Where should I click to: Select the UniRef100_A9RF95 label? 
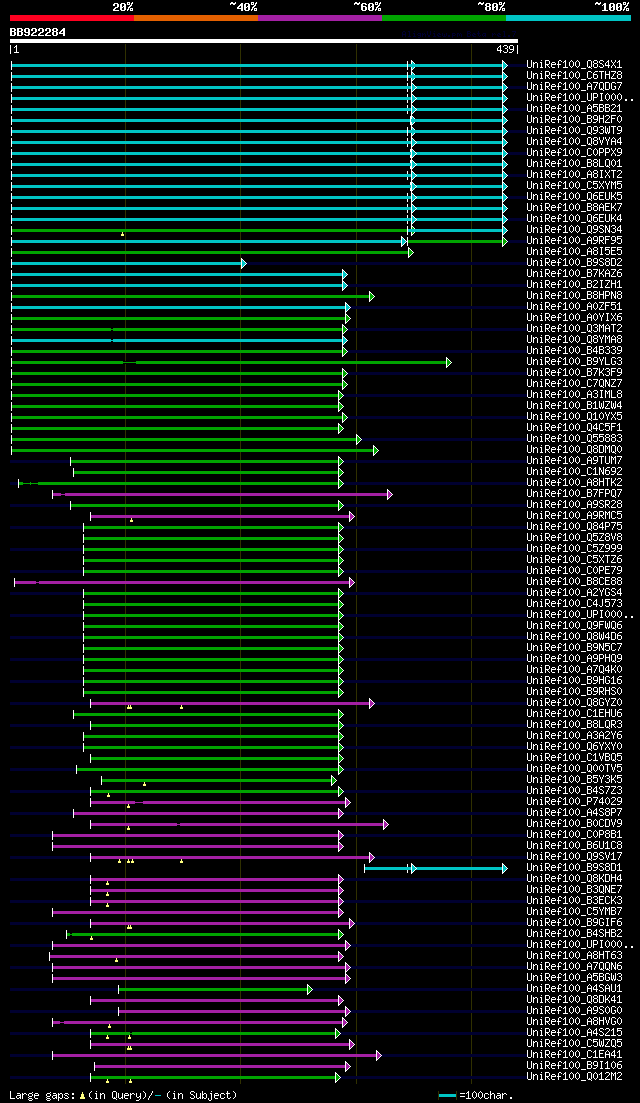click(574, 241)
